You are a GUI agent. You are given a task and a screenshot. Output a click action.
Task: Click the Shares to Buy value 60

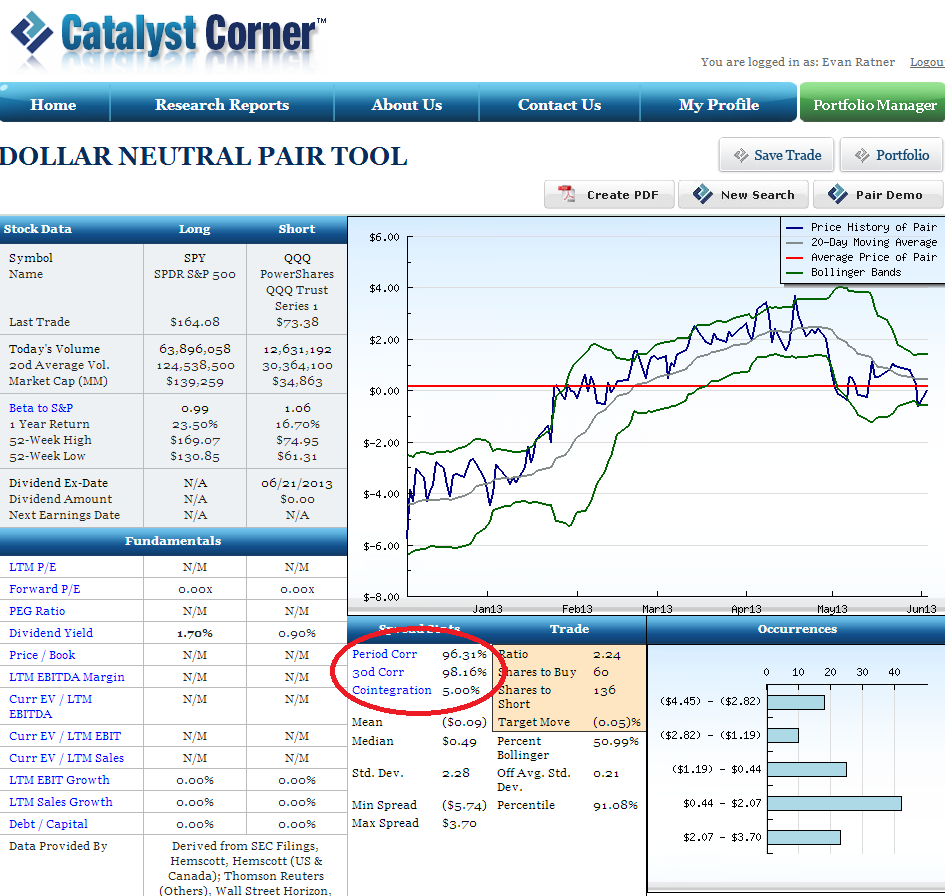pos(601,672)
